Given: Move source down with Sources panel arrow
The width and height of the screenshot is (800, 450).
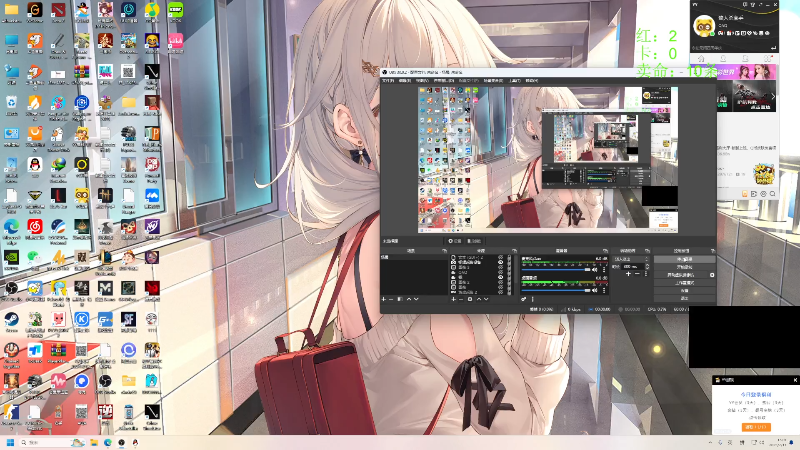Looking at the screenshot, I should (486, 299).
